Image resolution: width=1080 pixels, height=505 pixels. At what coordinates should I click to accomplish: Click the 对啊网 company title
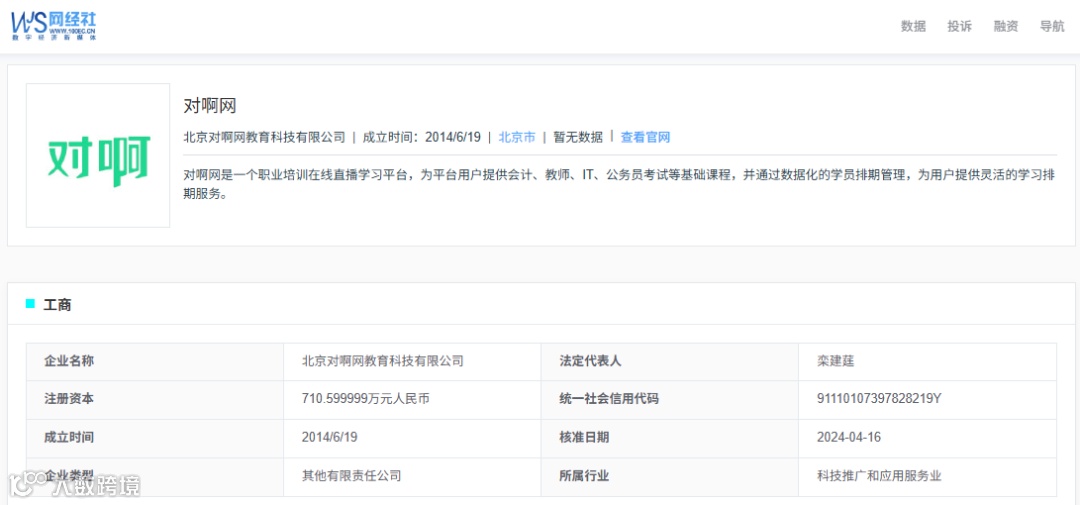pyautogui.click(x=210, y=106)
